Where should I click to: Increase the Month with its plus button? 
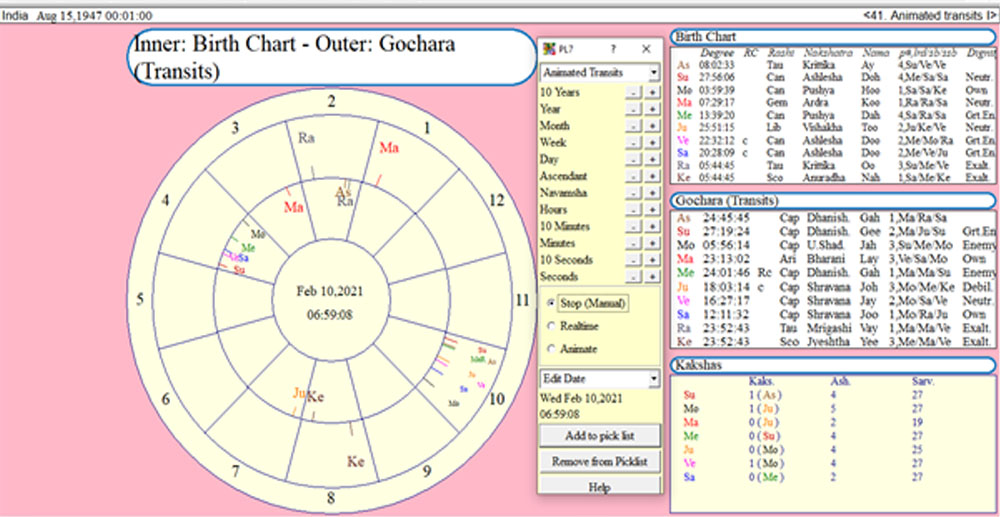click(650, 126)
